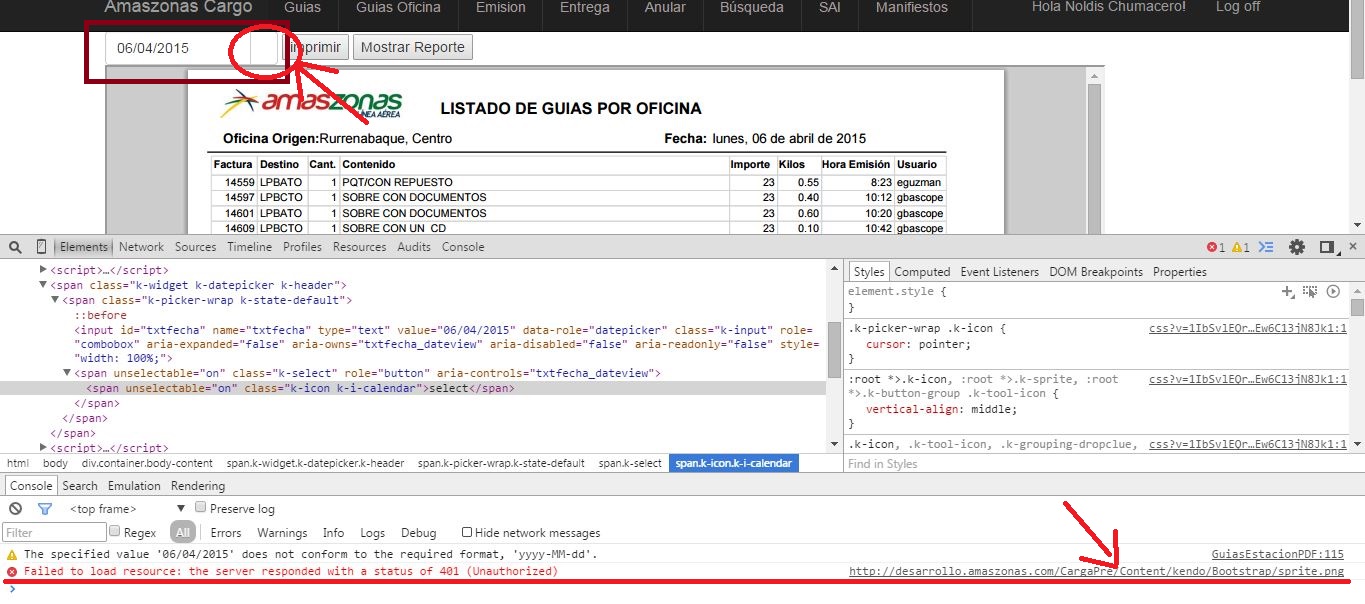The height and width of the screenshot is (604, 1365).
Task: Toggle the device mode phone icon
Action: pyautogui.click(x=41, y=247)
